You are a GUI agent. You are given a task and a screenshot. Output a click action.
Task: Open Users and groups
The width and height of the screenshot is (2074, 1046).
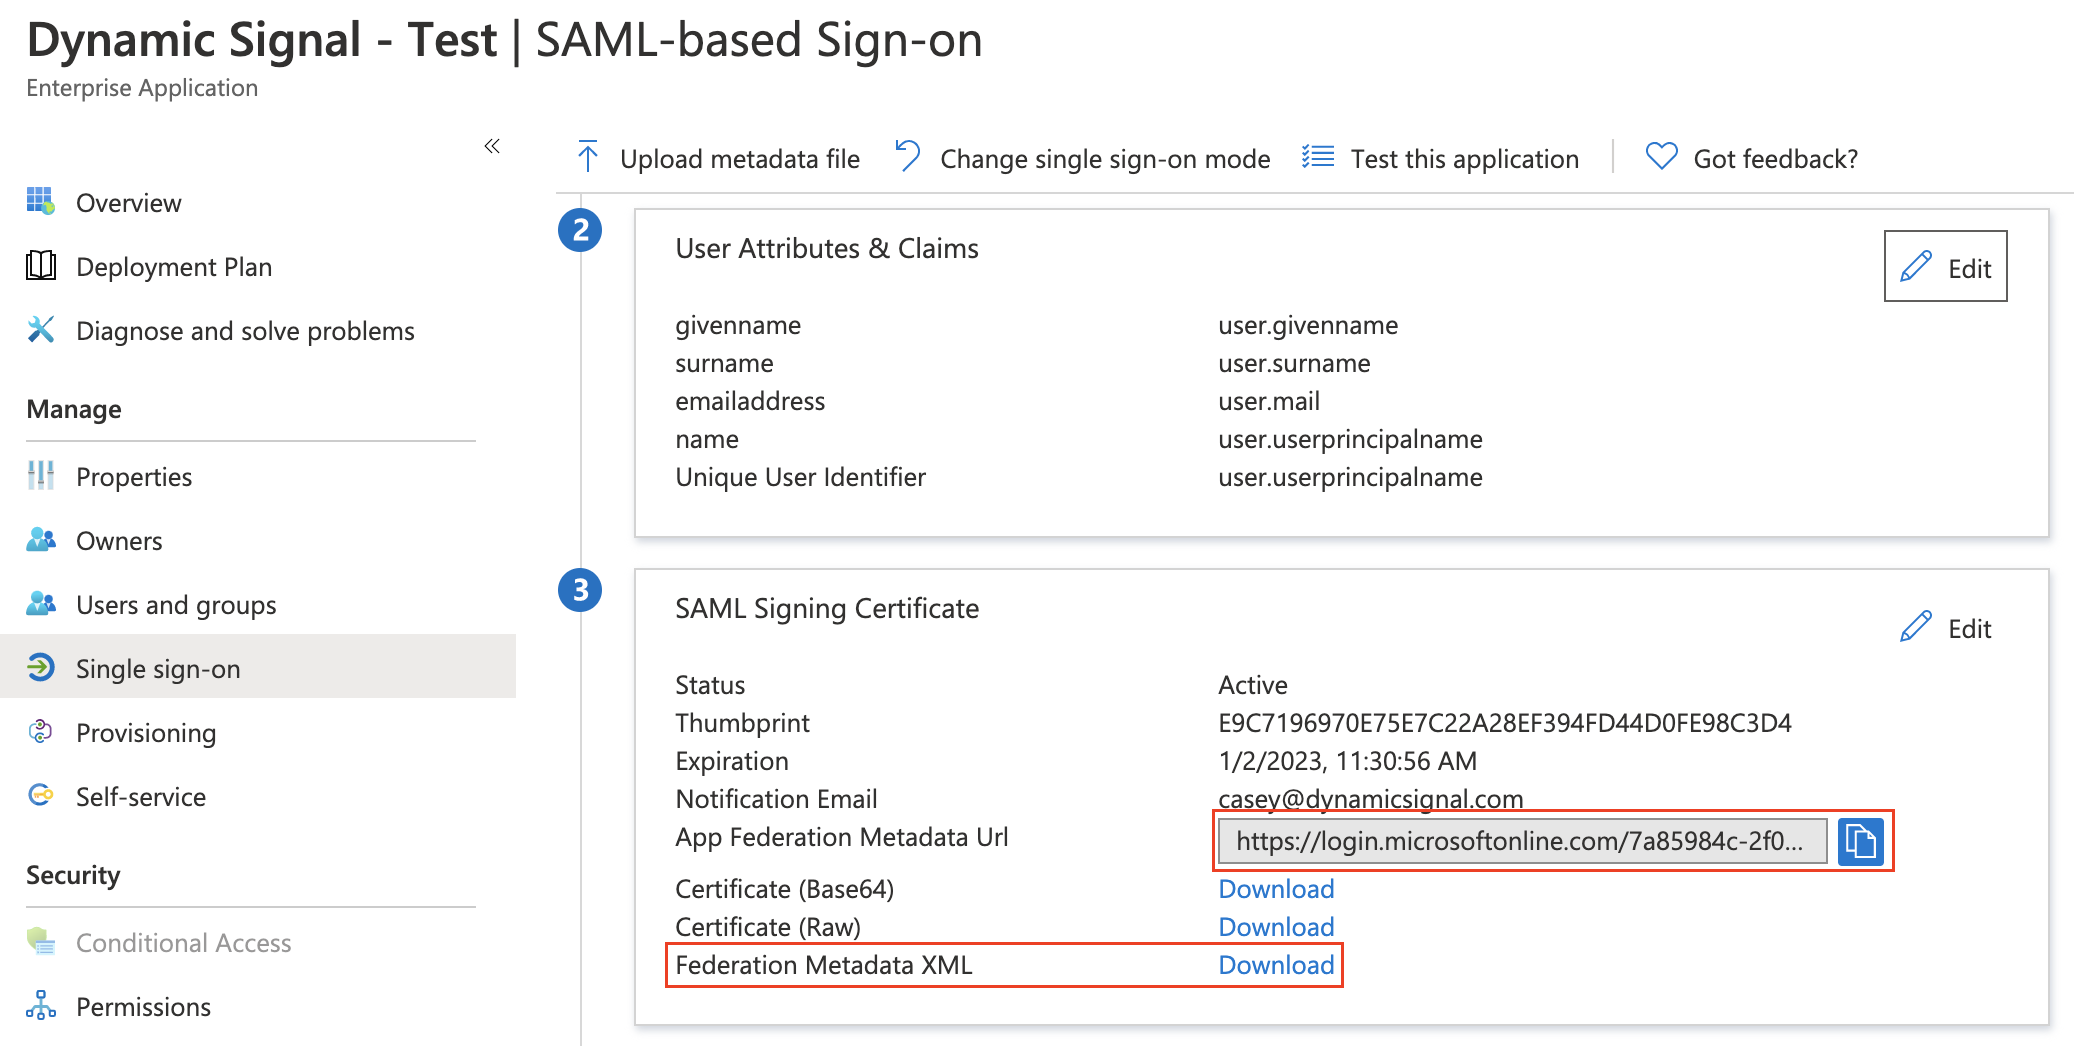(176, 605)
